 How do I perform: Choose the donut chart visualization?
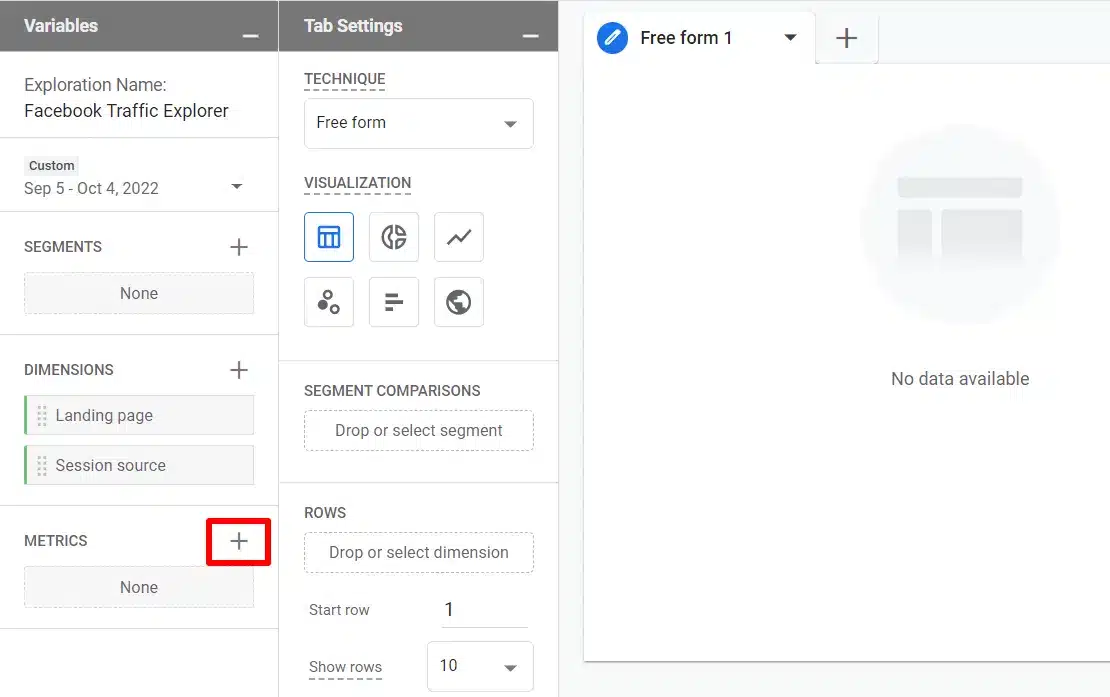(x=394, y=237)
